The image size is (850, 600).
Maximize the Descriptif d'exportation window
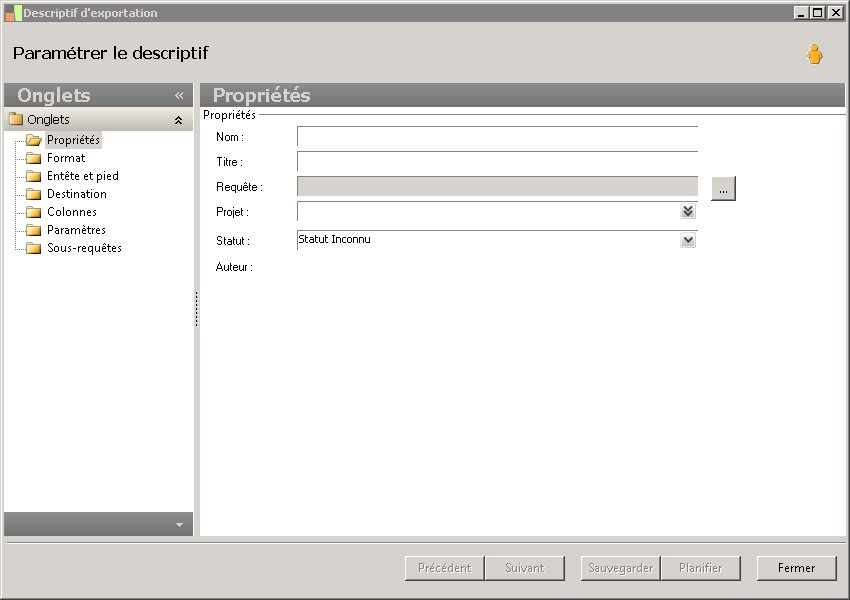(x=818, y=12)
